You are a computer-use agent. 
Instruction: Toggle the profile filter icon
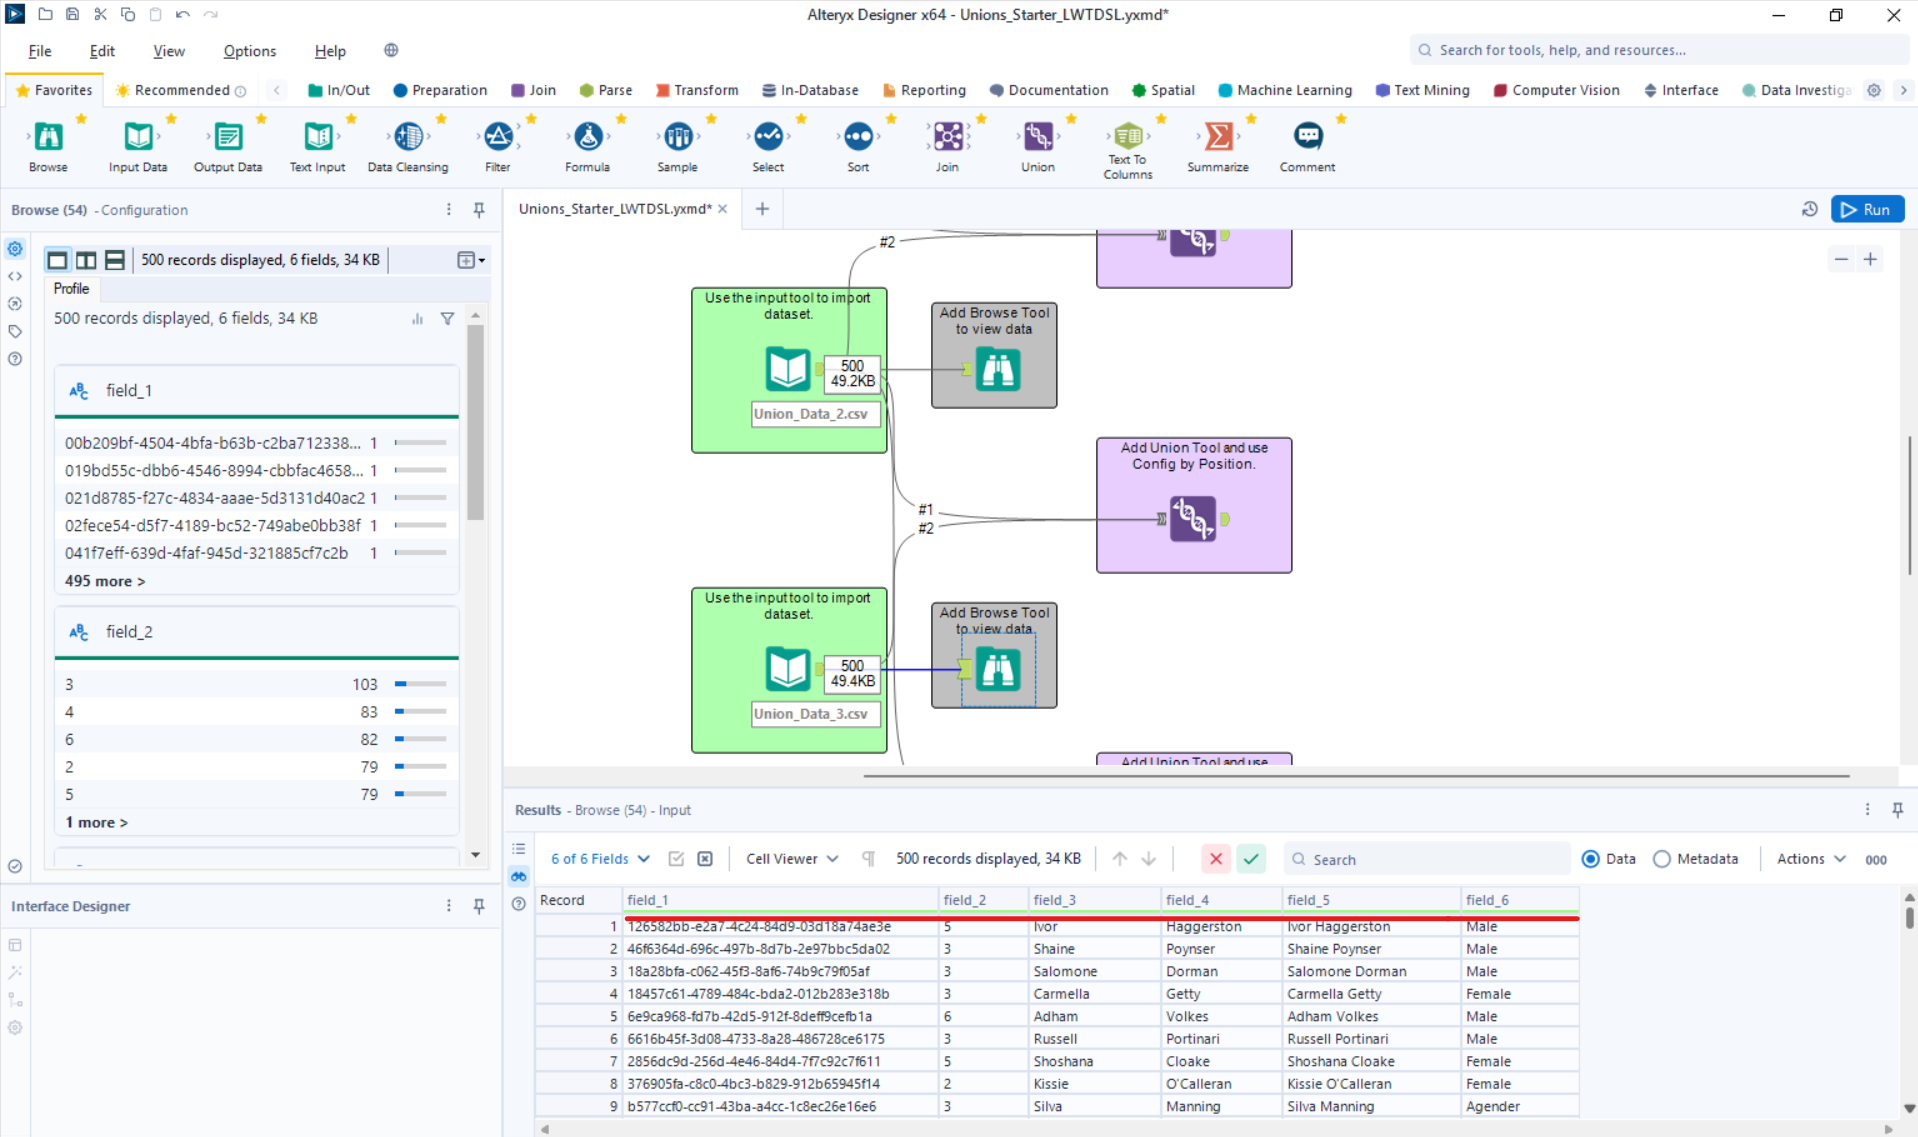[447, 319]
